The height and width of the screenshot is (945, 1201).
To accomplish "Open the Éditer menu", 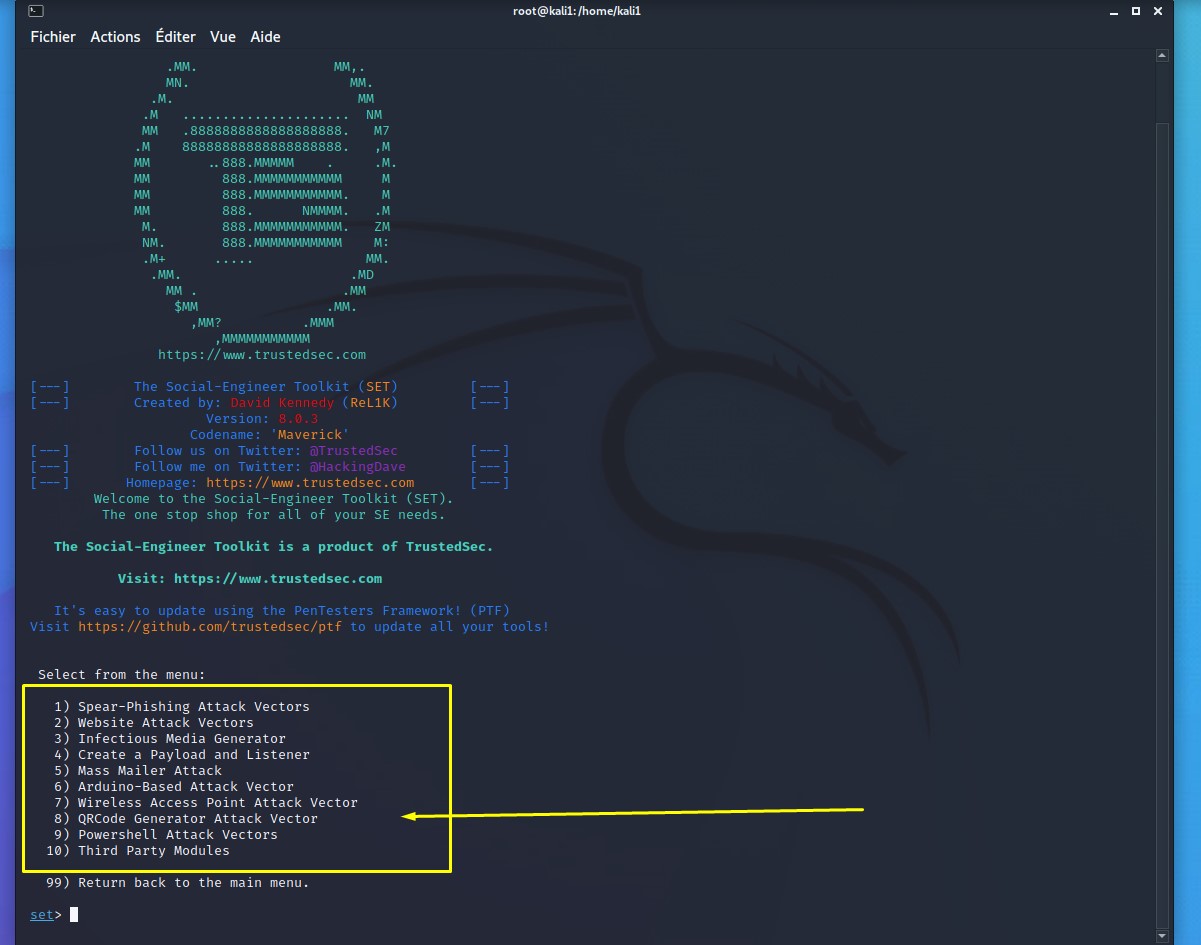I will [x=175, y=37].
